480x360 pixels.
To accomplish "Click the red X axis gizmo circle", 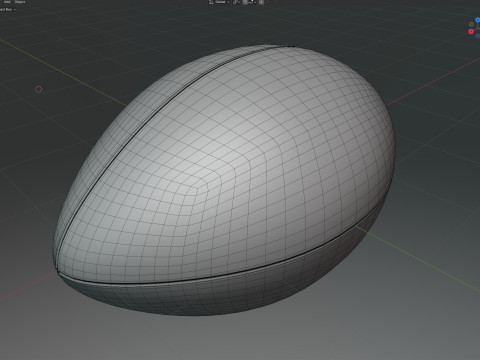I will 471,32.
